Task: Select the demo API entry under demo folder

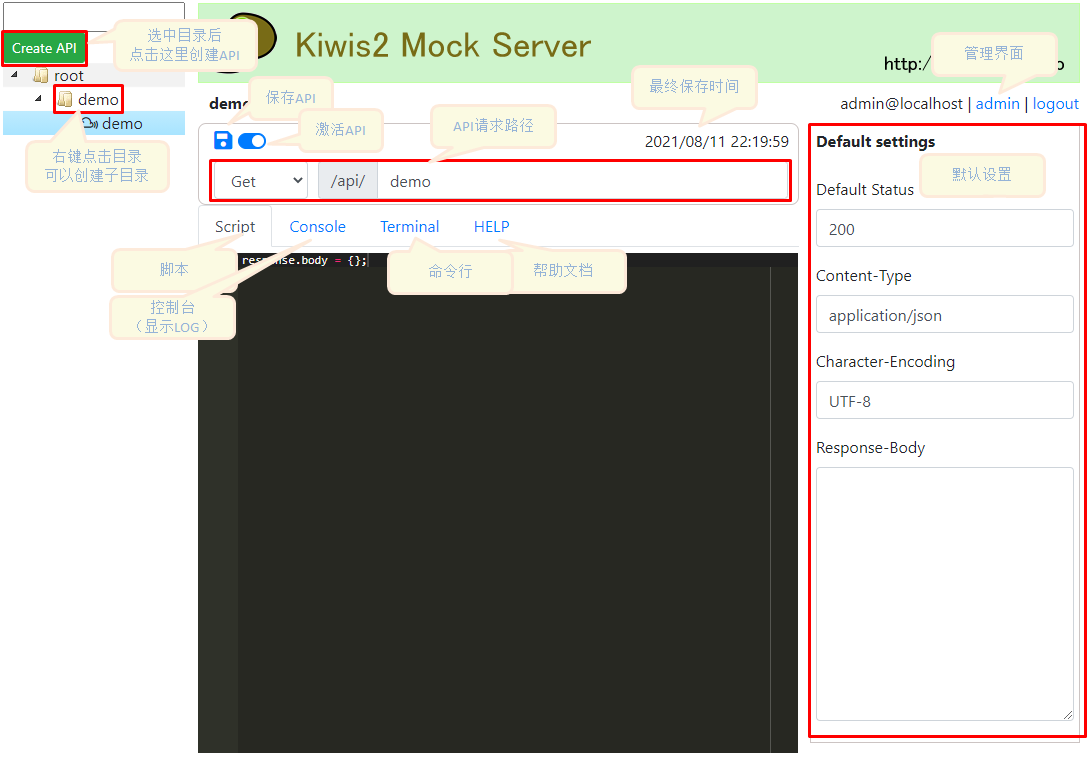Action: point(122,124)
